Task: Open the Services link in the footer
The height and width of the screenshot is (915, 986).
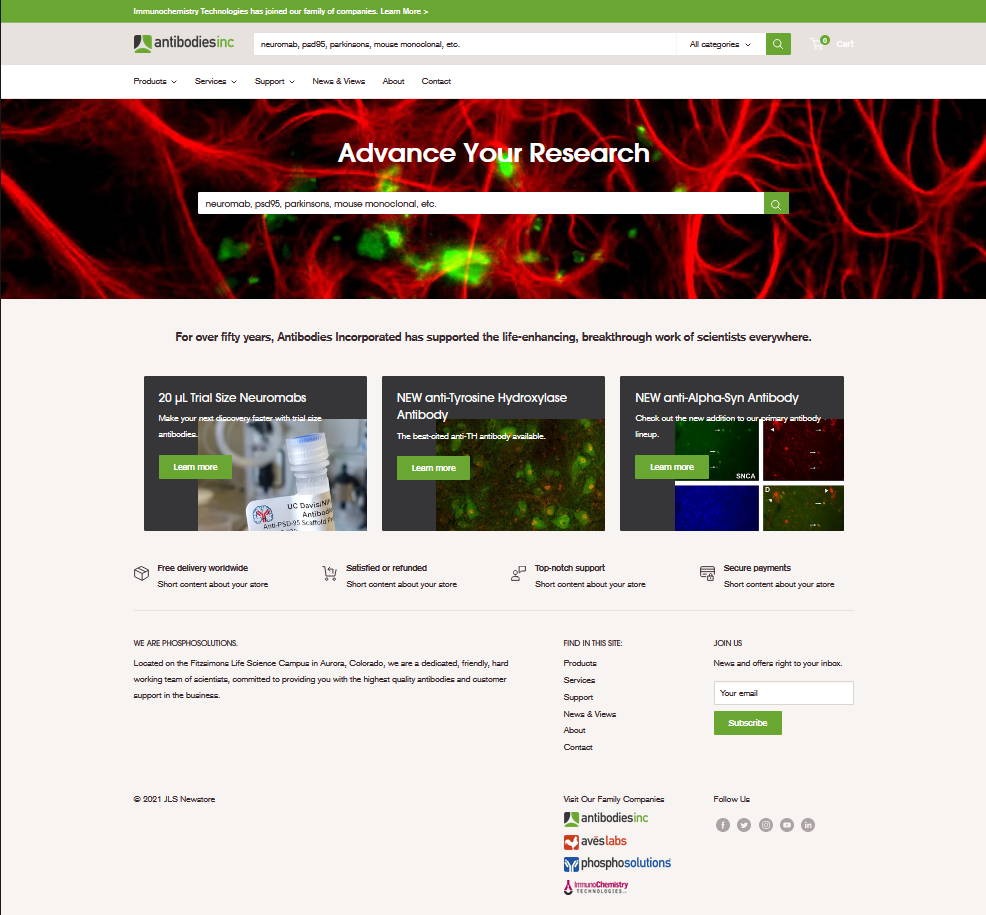Action: coord(579,680)
